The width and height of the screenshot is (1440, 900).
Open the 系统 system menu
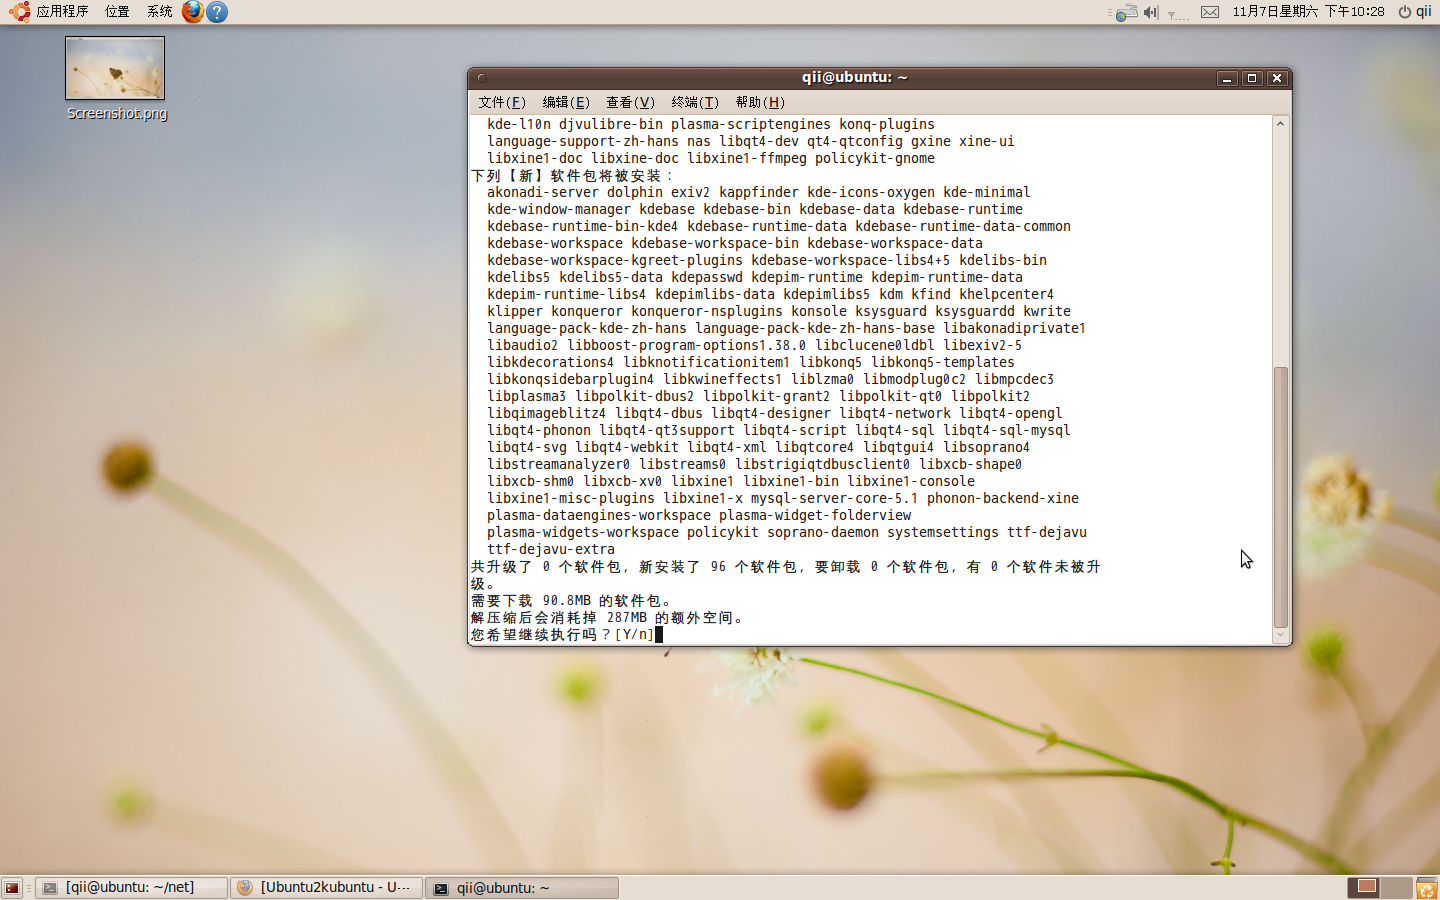[159, 12]
